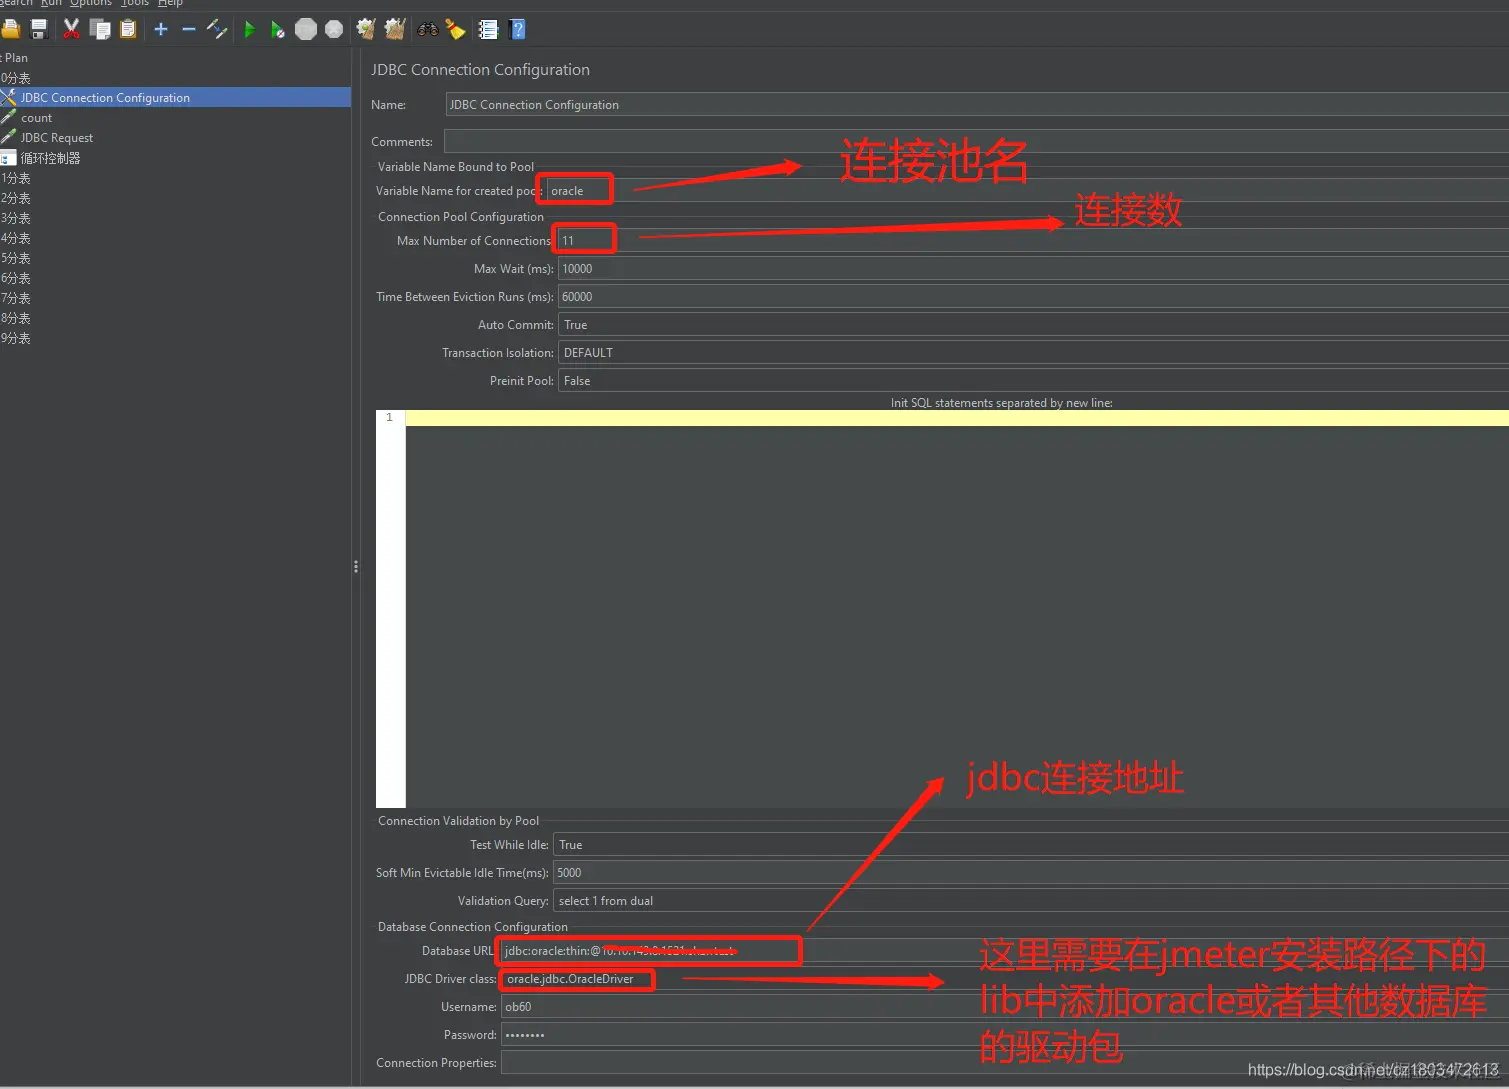This screenshot has height=1089, width=1509.
Task: Click the Max Wait (ms) field
Action: [1033, 269]
